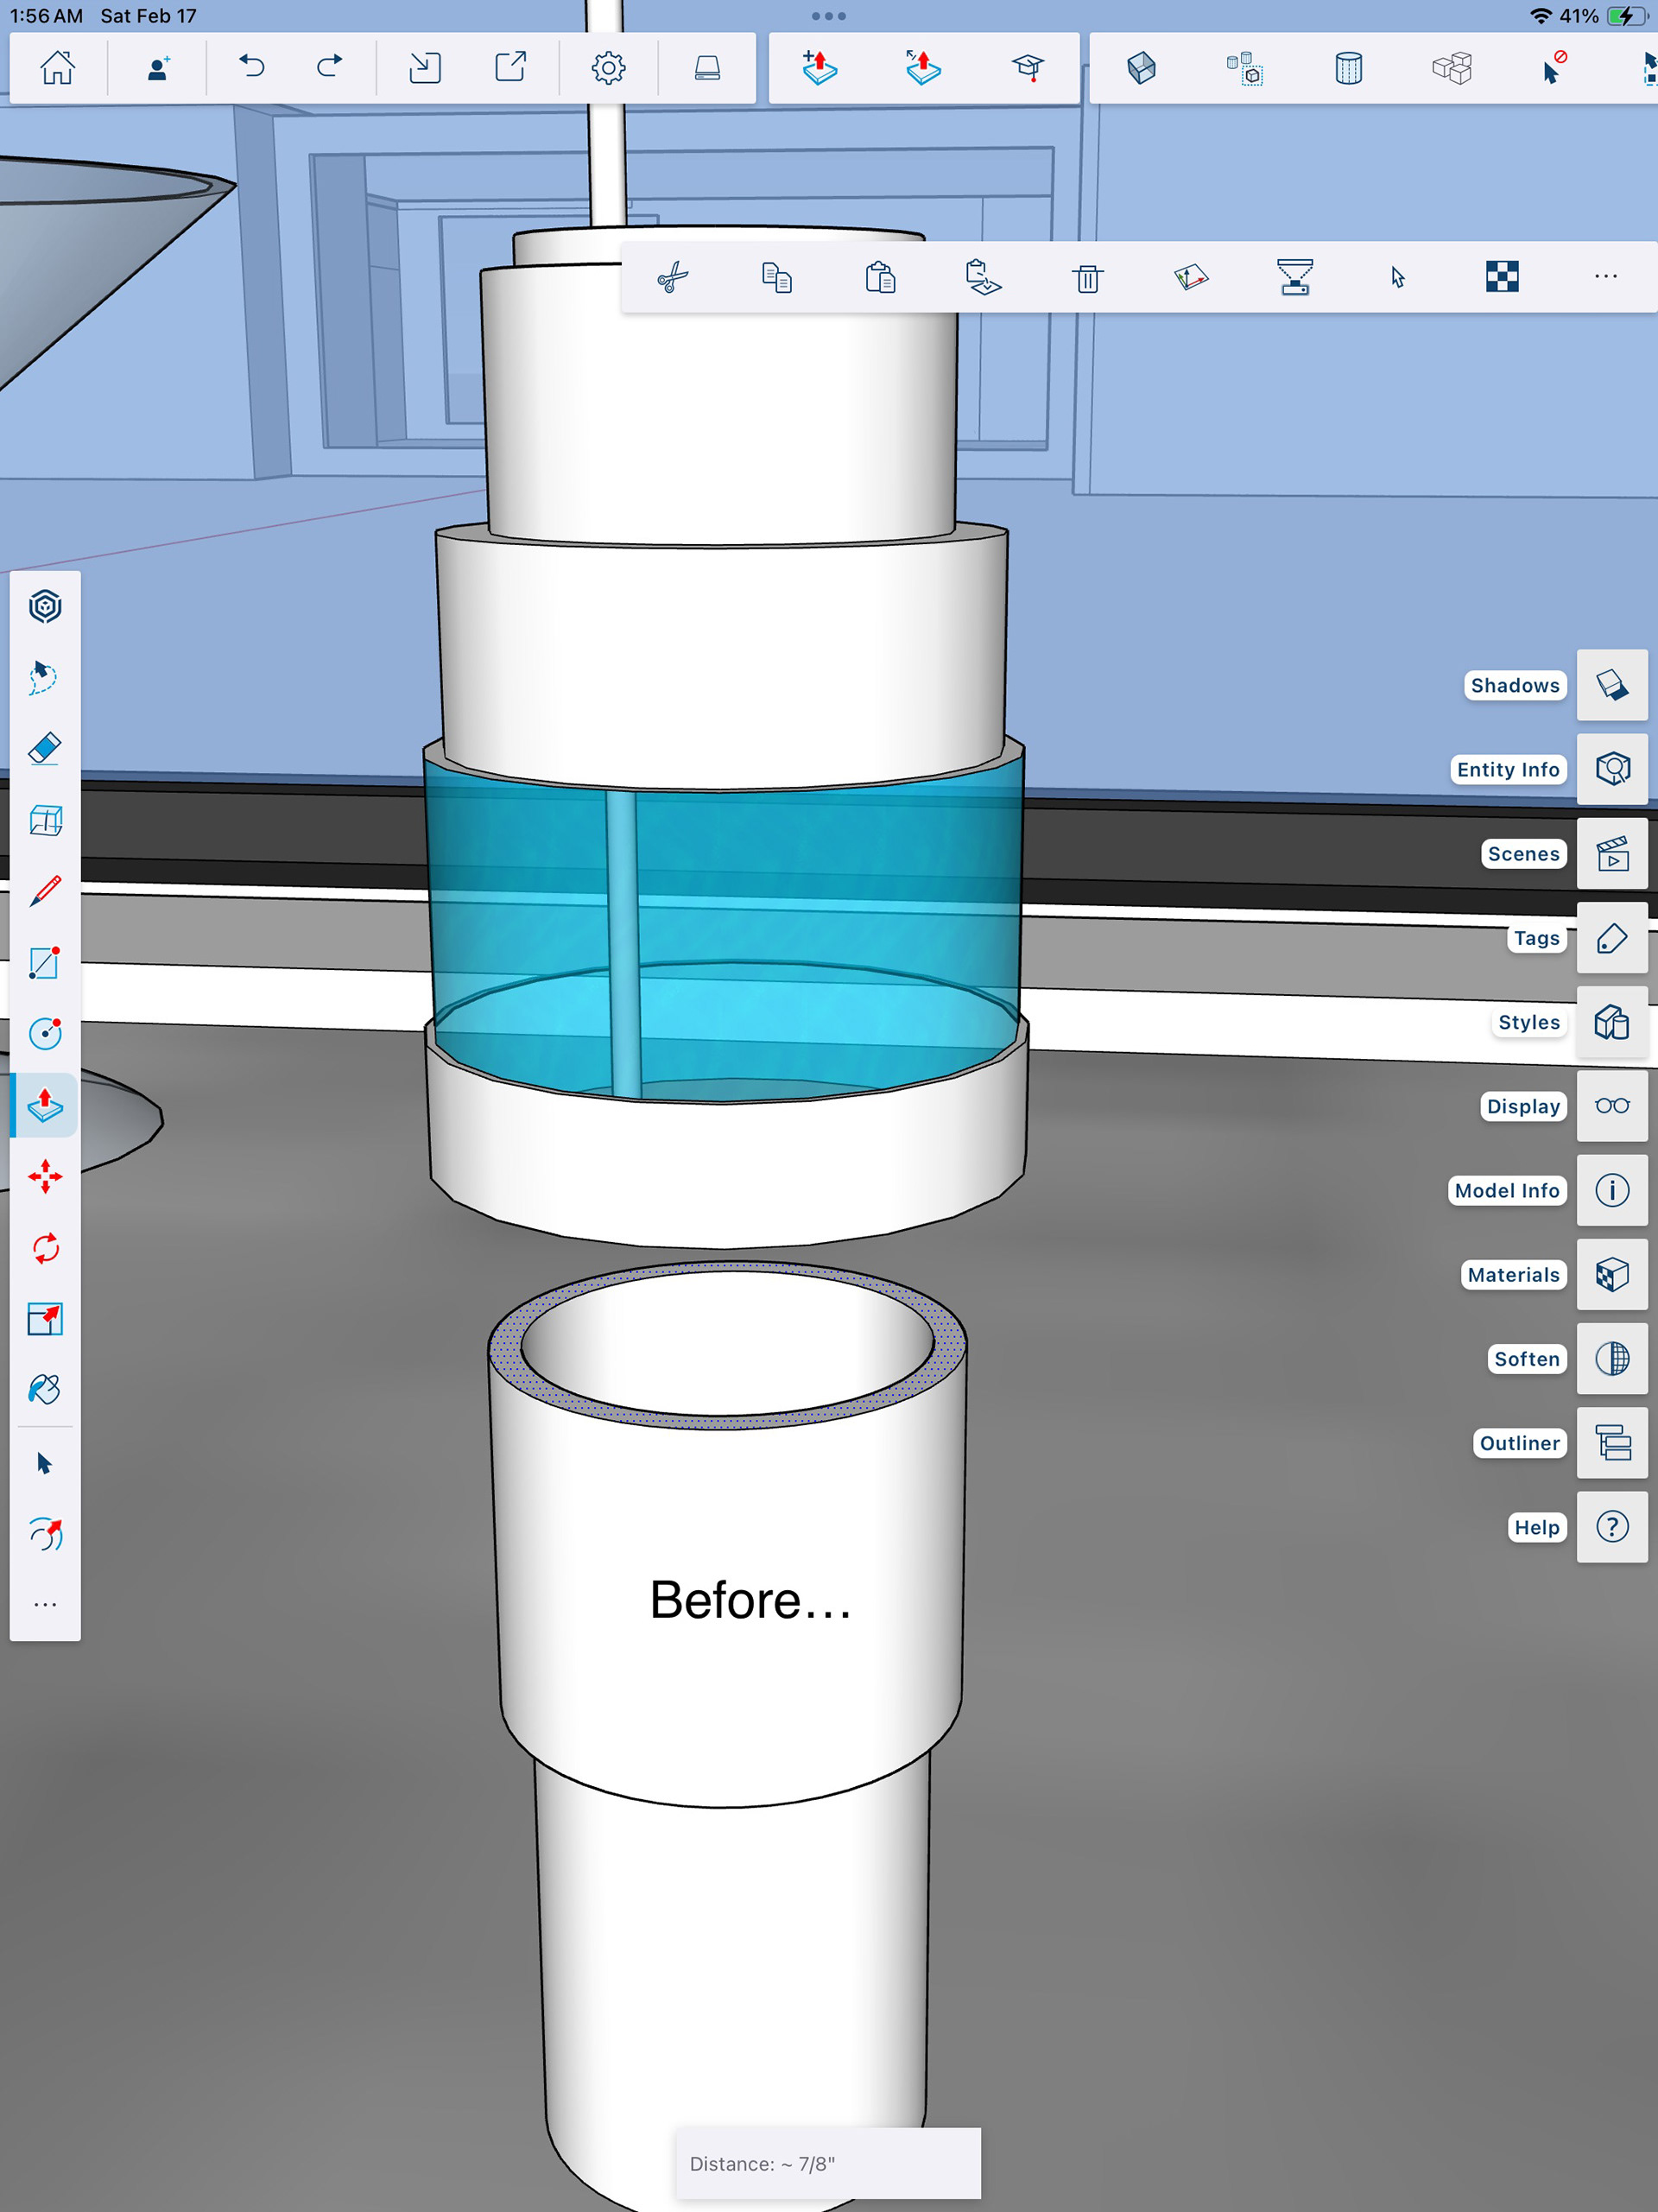1658x2212 pixels.
Task: Click the wireframe box tool icon
Action: 45,820
